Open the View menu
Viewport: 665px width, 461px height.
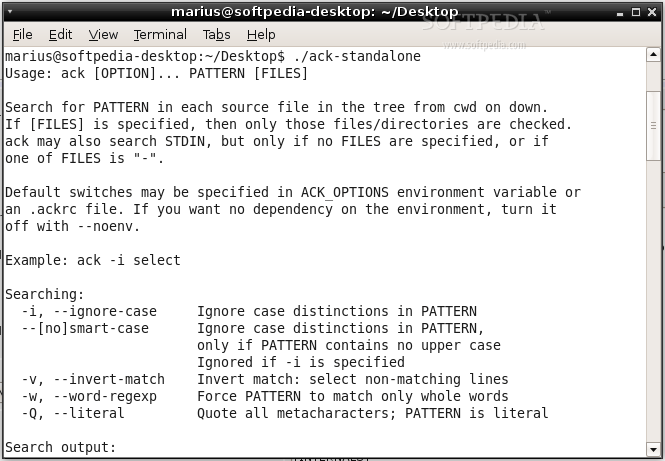[x=103, y=35]
